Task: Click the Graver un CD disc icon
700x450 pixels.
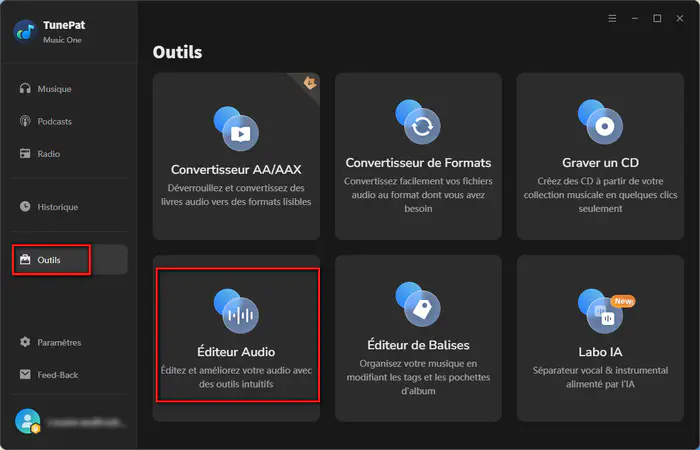Action: click(600, 121)
